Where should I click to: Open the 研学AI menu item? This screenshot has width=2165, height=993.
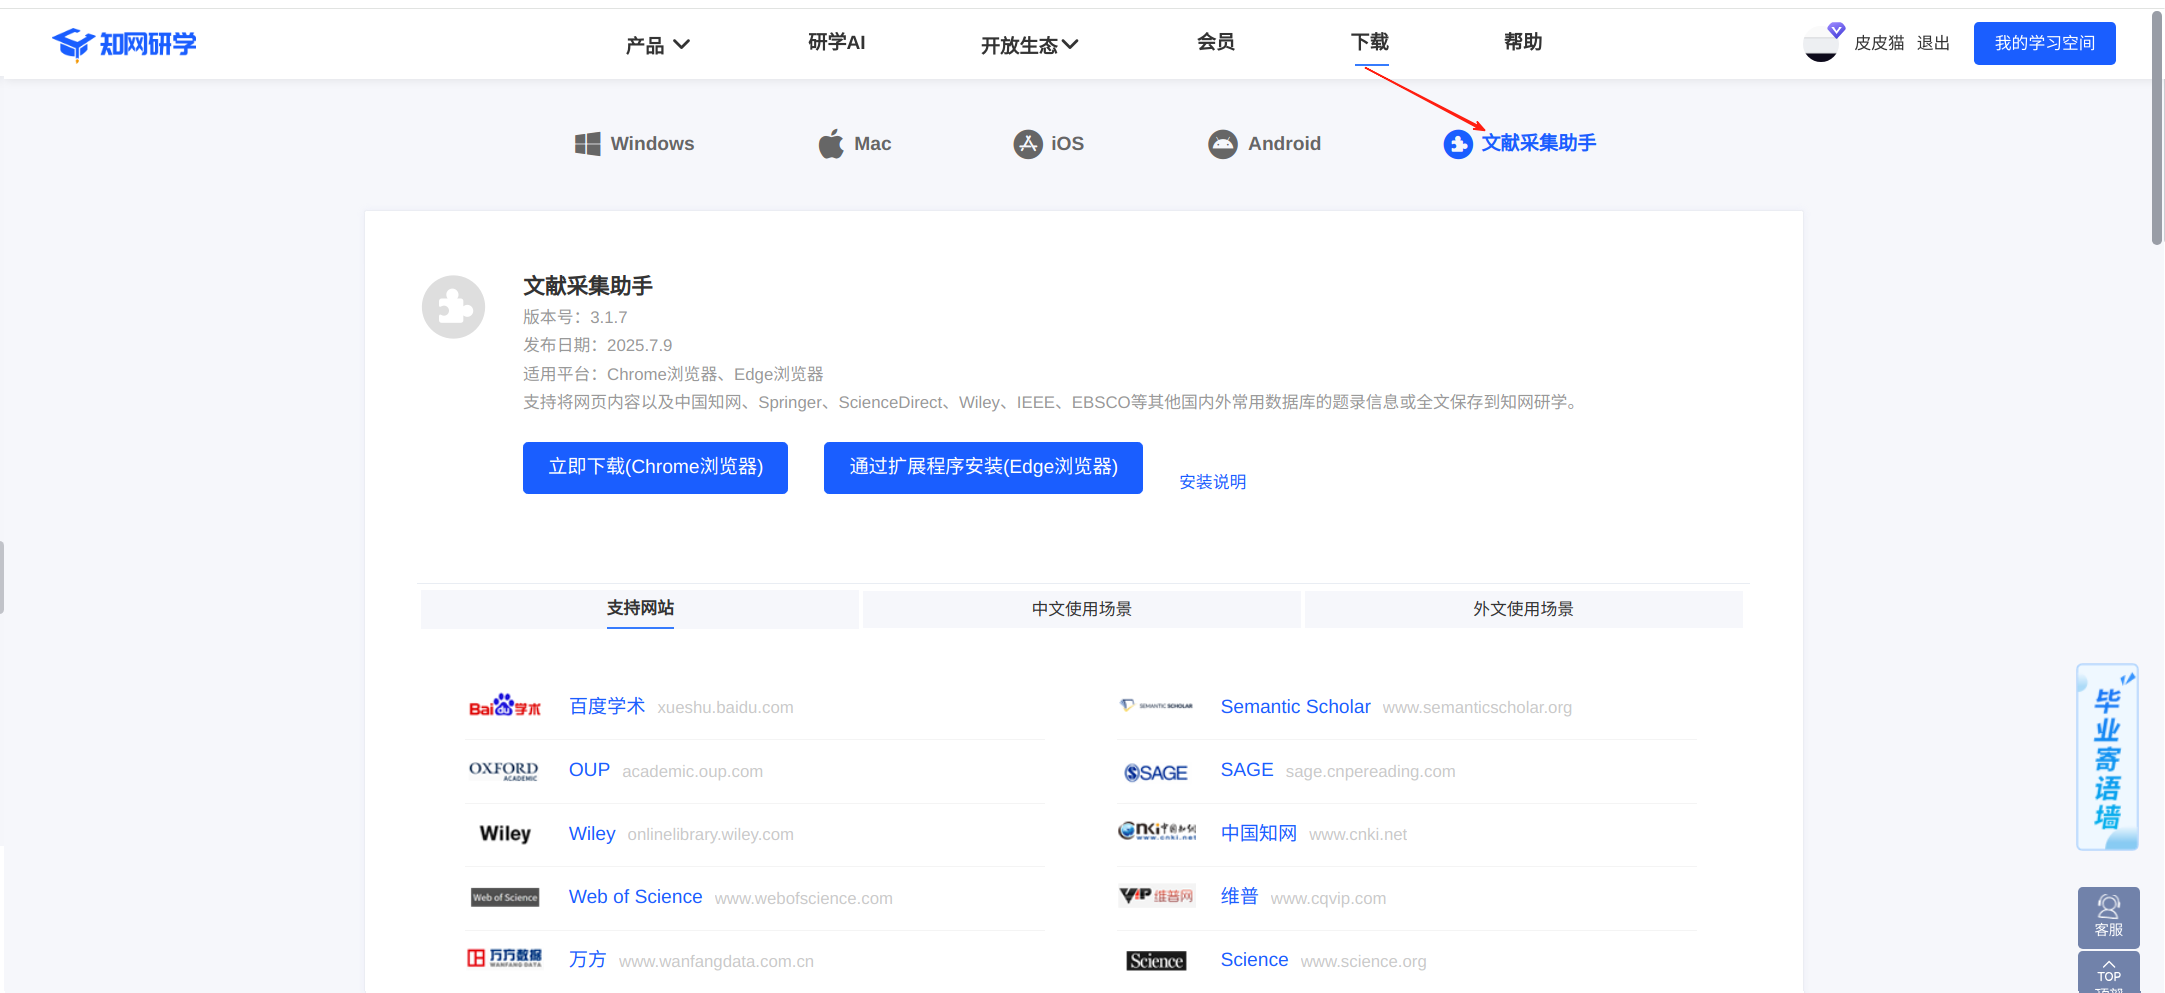tap(836, 42)
